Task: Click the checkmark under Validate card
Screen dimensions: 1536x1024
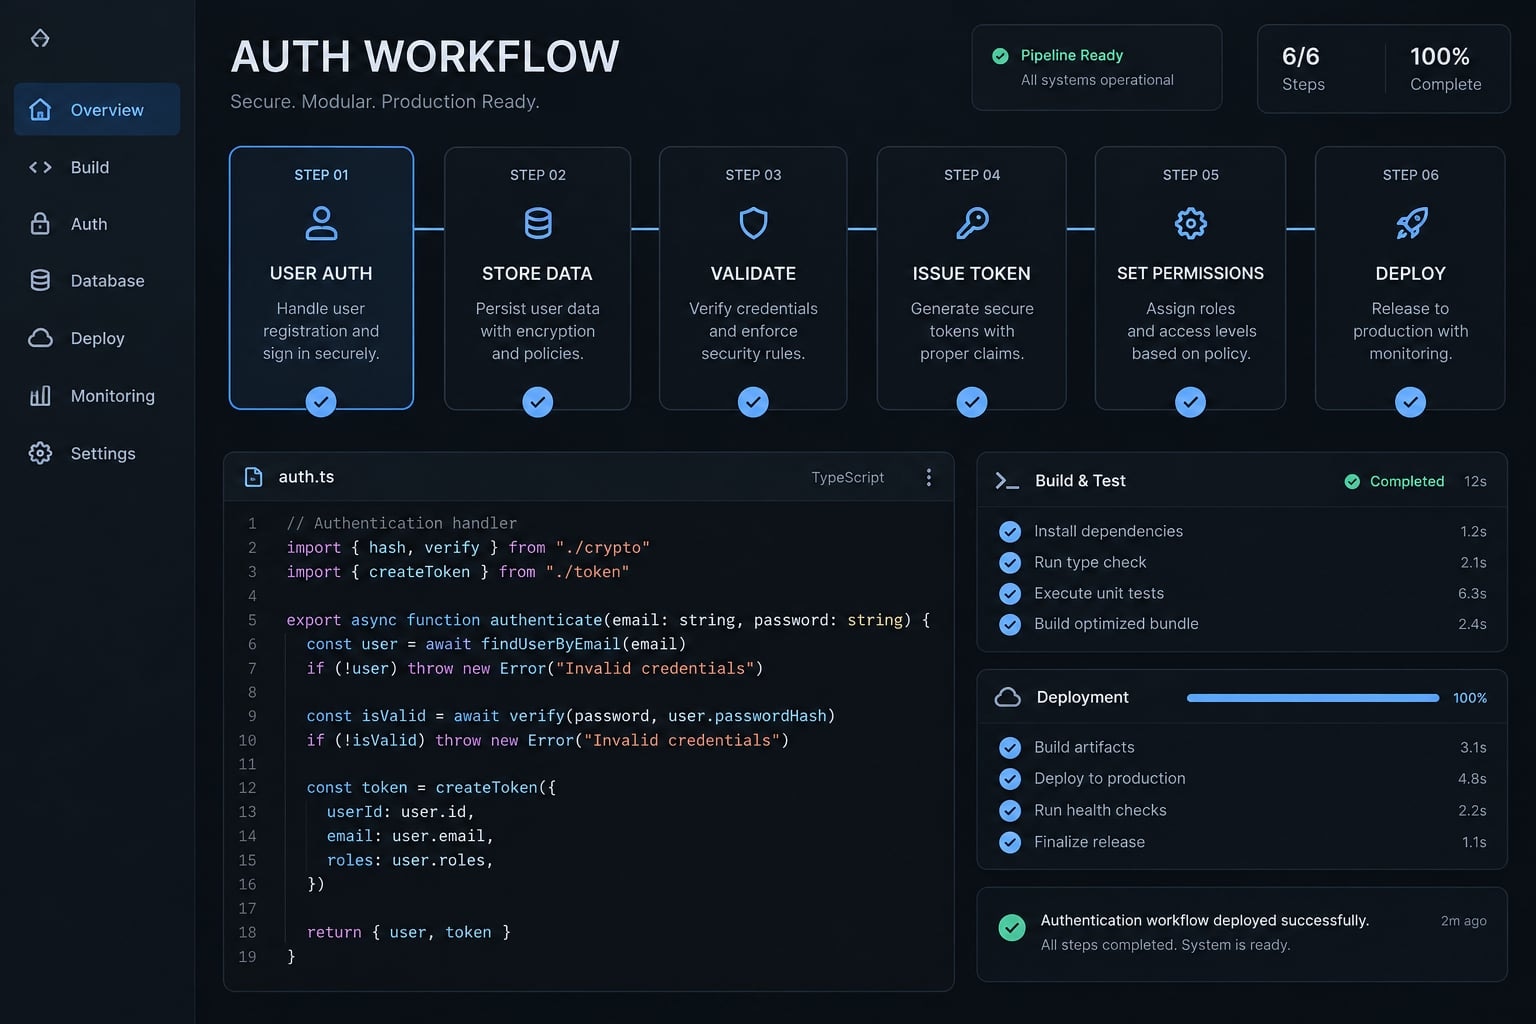Action: [753, 402]
